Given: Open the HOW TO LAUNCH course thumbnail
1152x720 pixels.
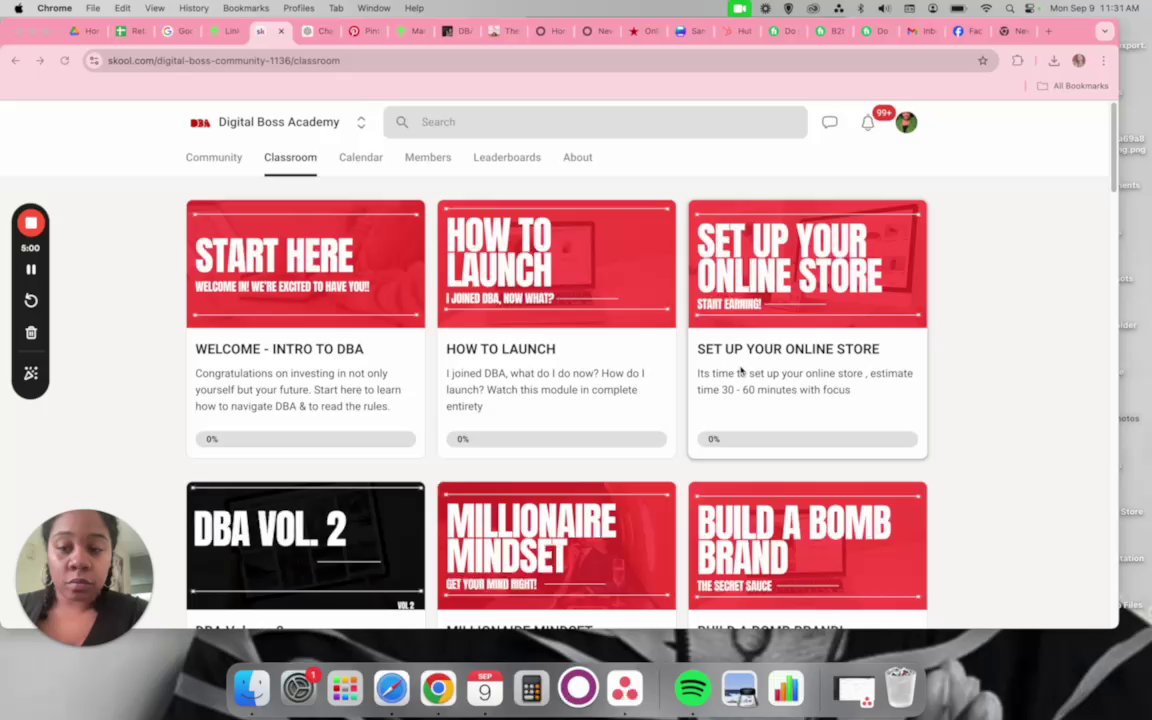Looking at the screenshot, I should point(556,264).
